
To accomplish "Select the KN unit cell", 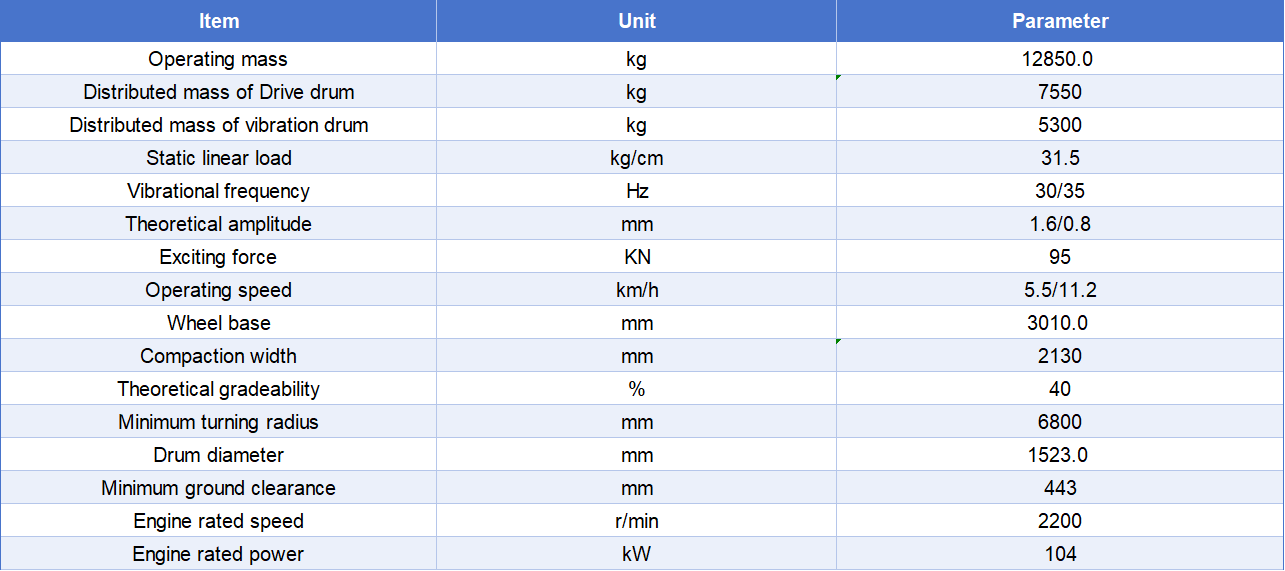I will click(x=636, y=257).
